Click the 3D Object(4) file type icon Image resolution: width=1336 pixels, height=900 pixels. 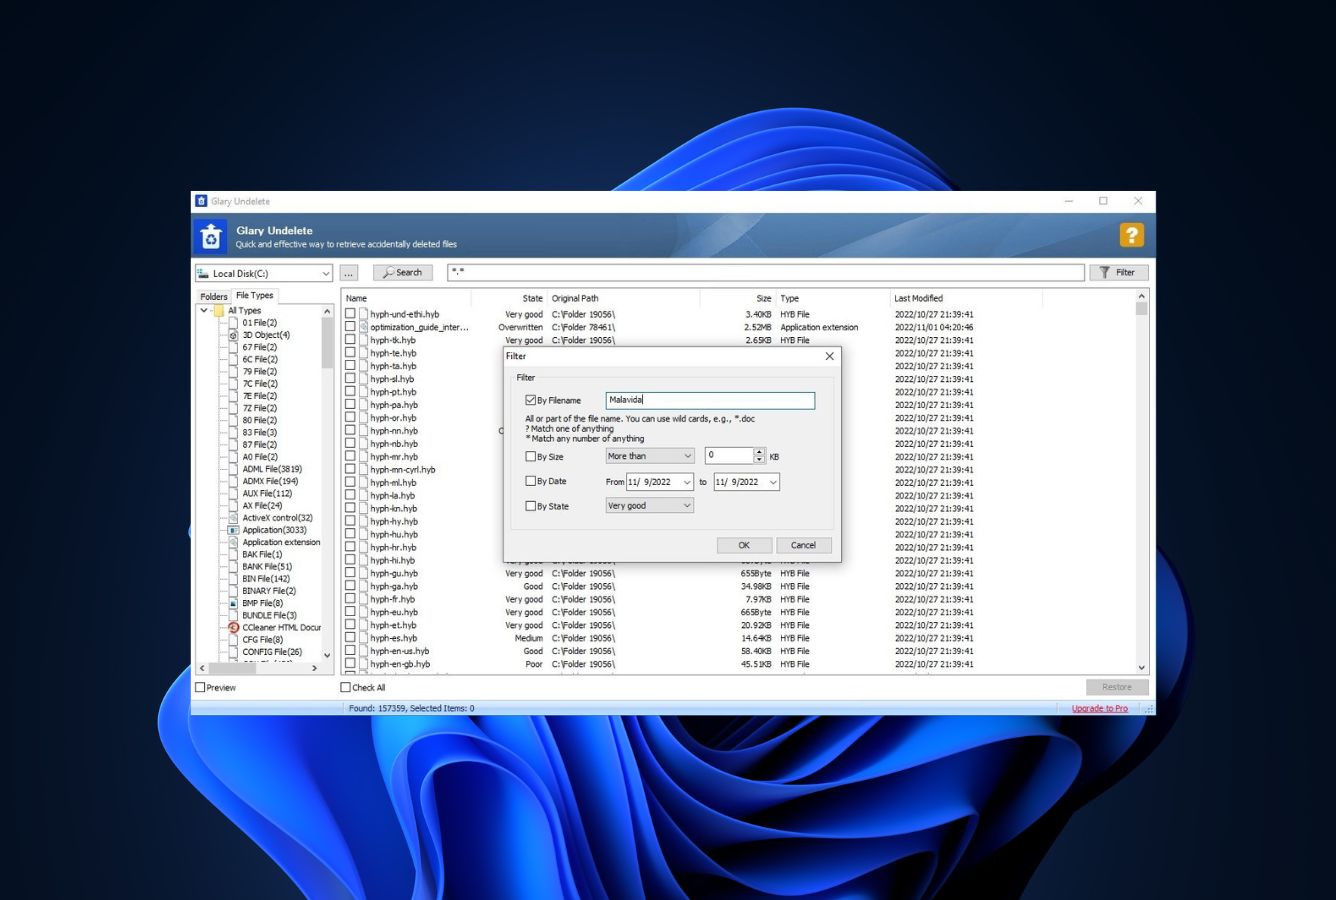233,335
